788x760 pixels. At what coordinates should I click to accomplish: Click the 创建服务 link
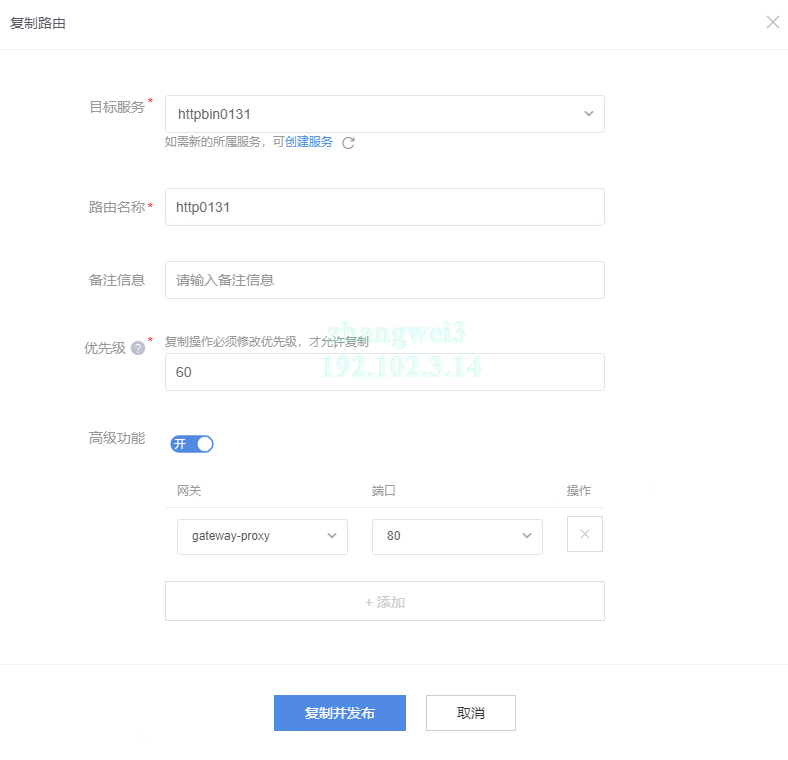click(x=309, y=142)
